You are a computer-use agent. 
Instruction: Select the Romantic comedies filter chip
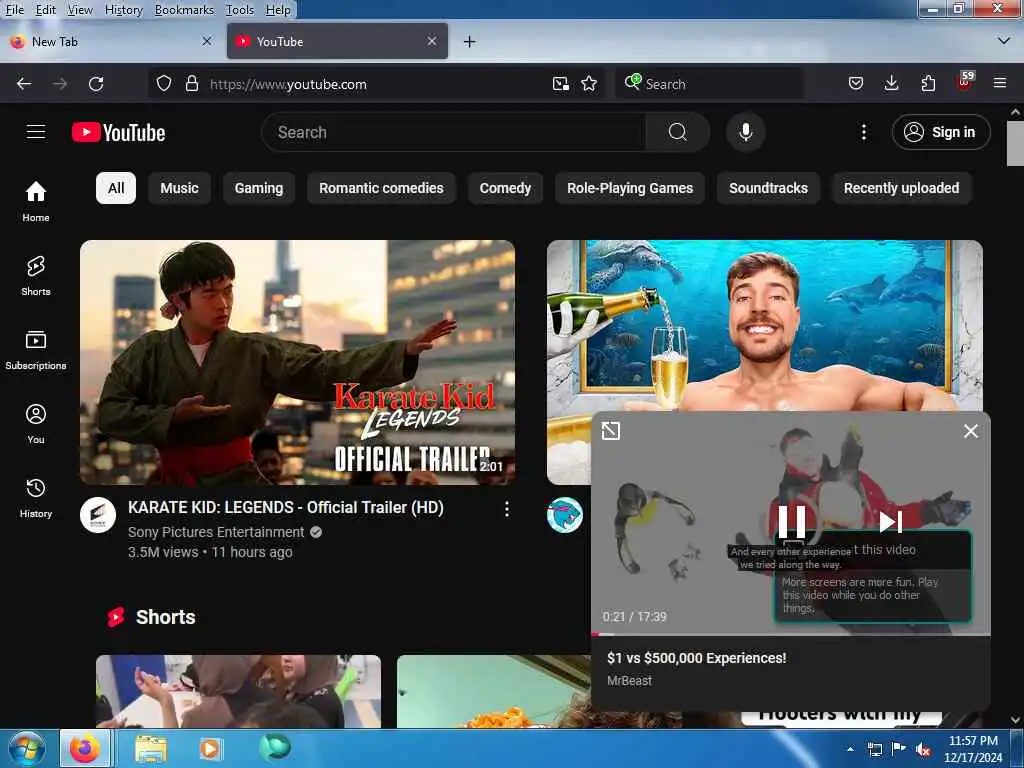click(381, 188)
